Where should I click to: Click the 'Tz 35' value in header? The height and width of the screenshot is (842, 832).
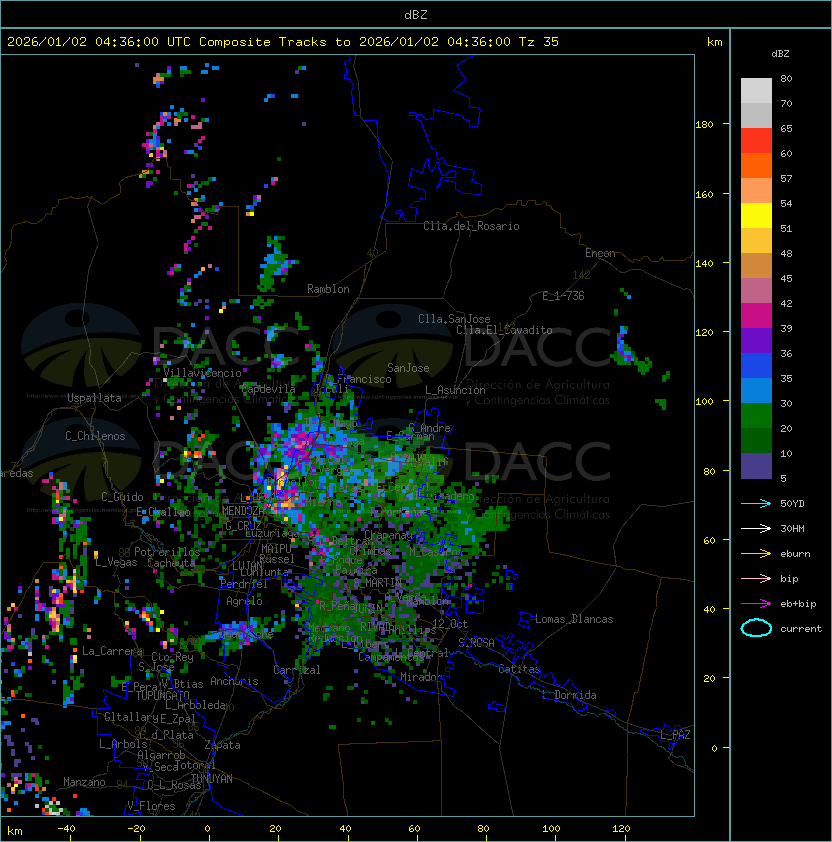coord(539,41)
